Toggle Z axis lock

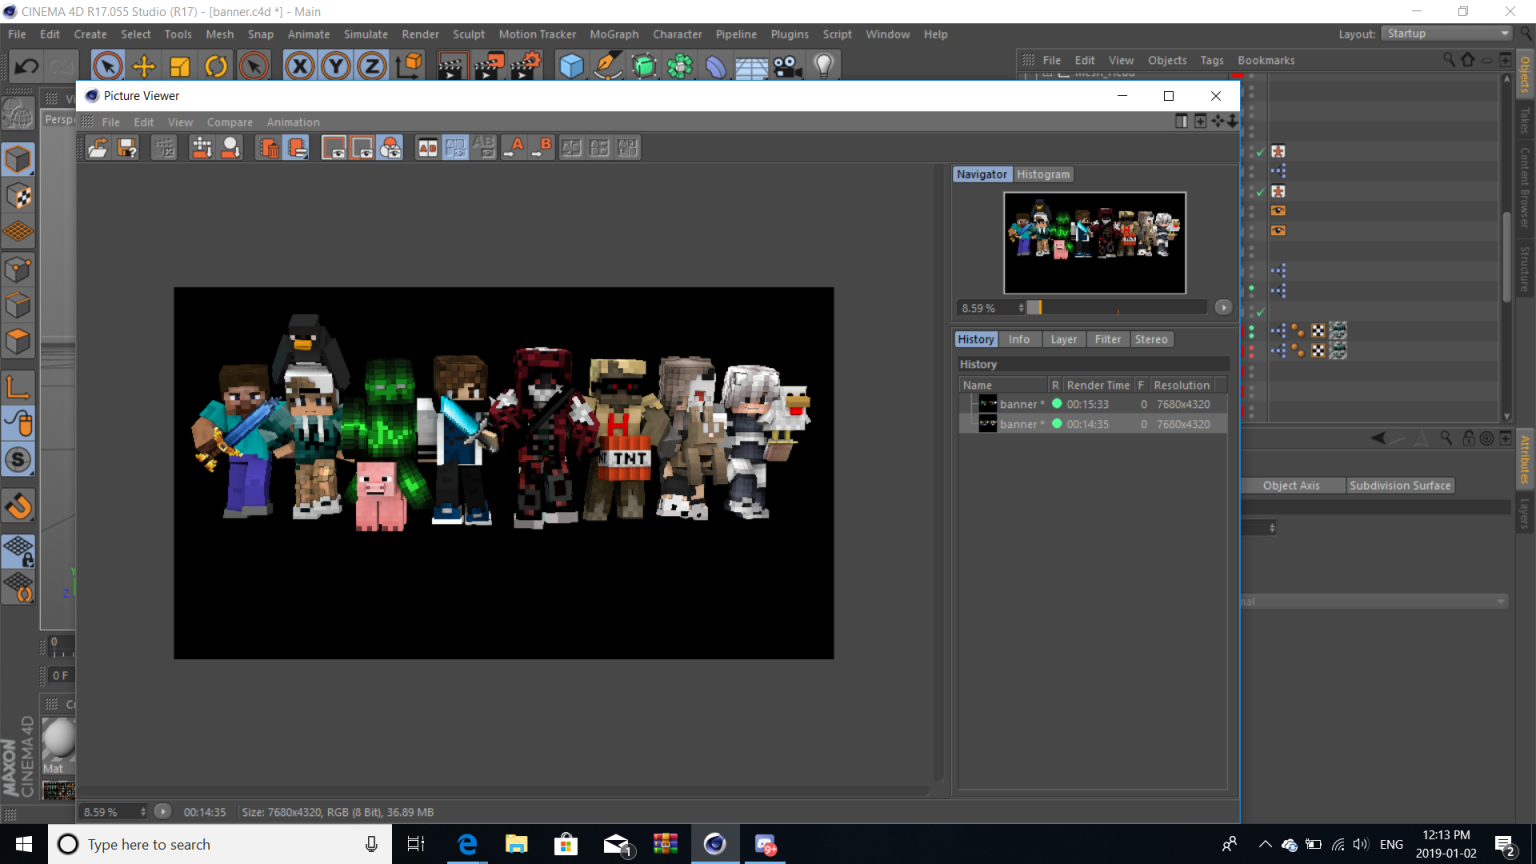tap(371, 67)
